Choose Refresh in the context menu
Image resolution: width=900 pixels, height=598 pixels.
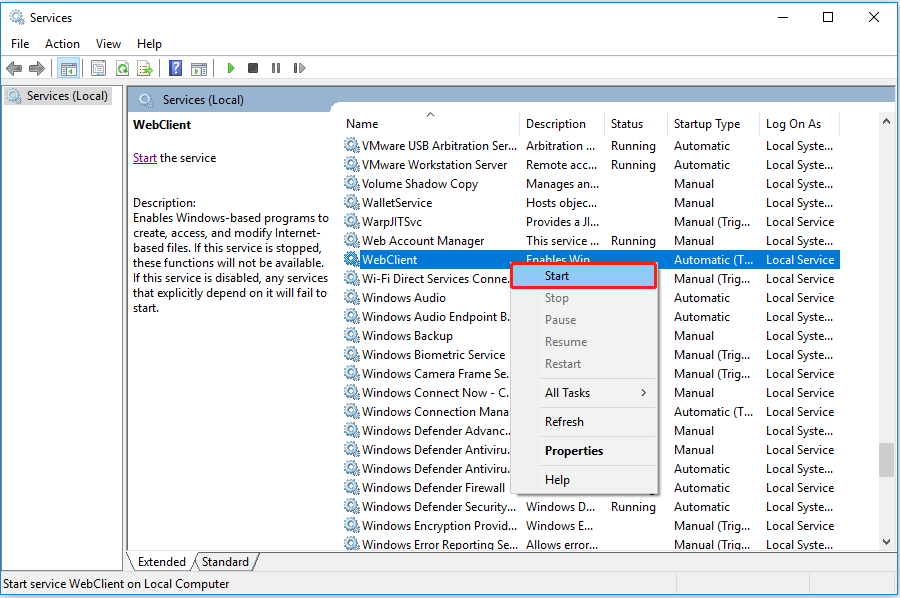pos(583,422)
